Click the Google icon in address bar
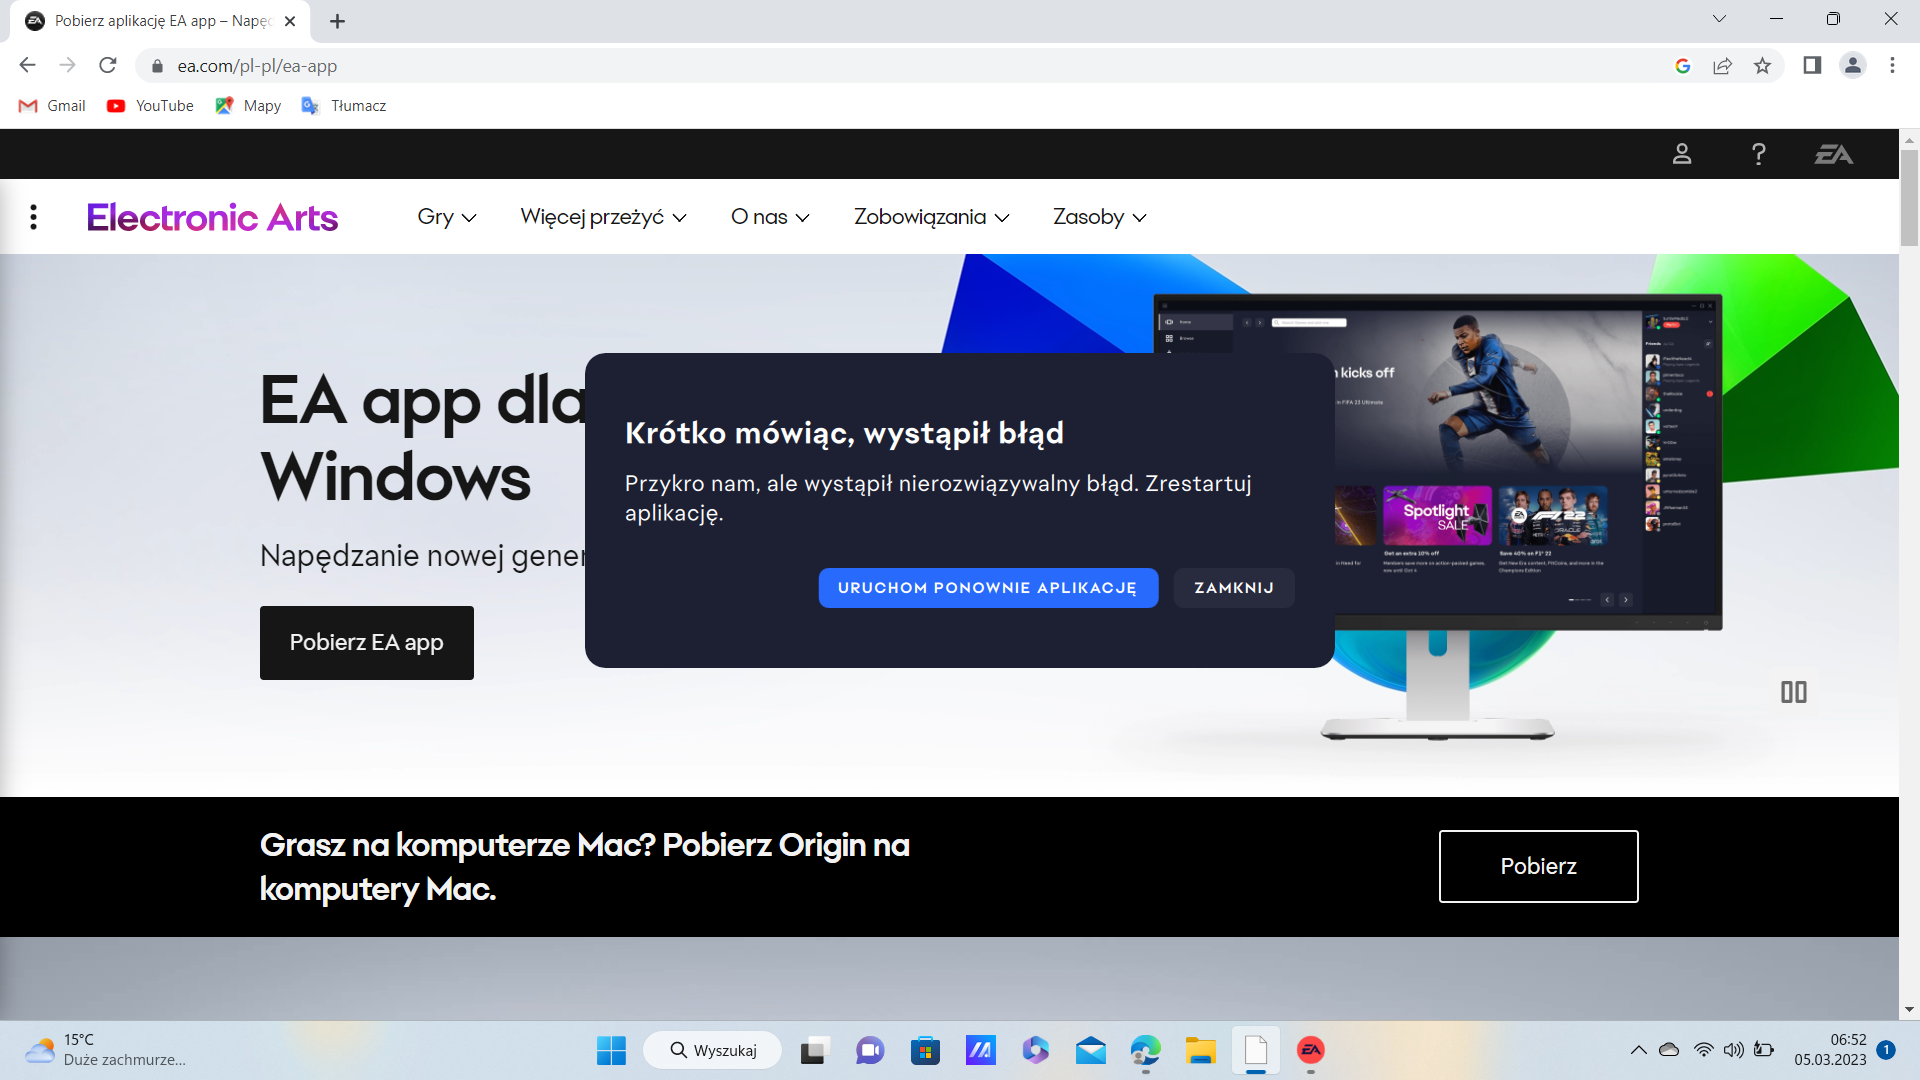Viewport: 1920px width, 1080px height. 1683,66
